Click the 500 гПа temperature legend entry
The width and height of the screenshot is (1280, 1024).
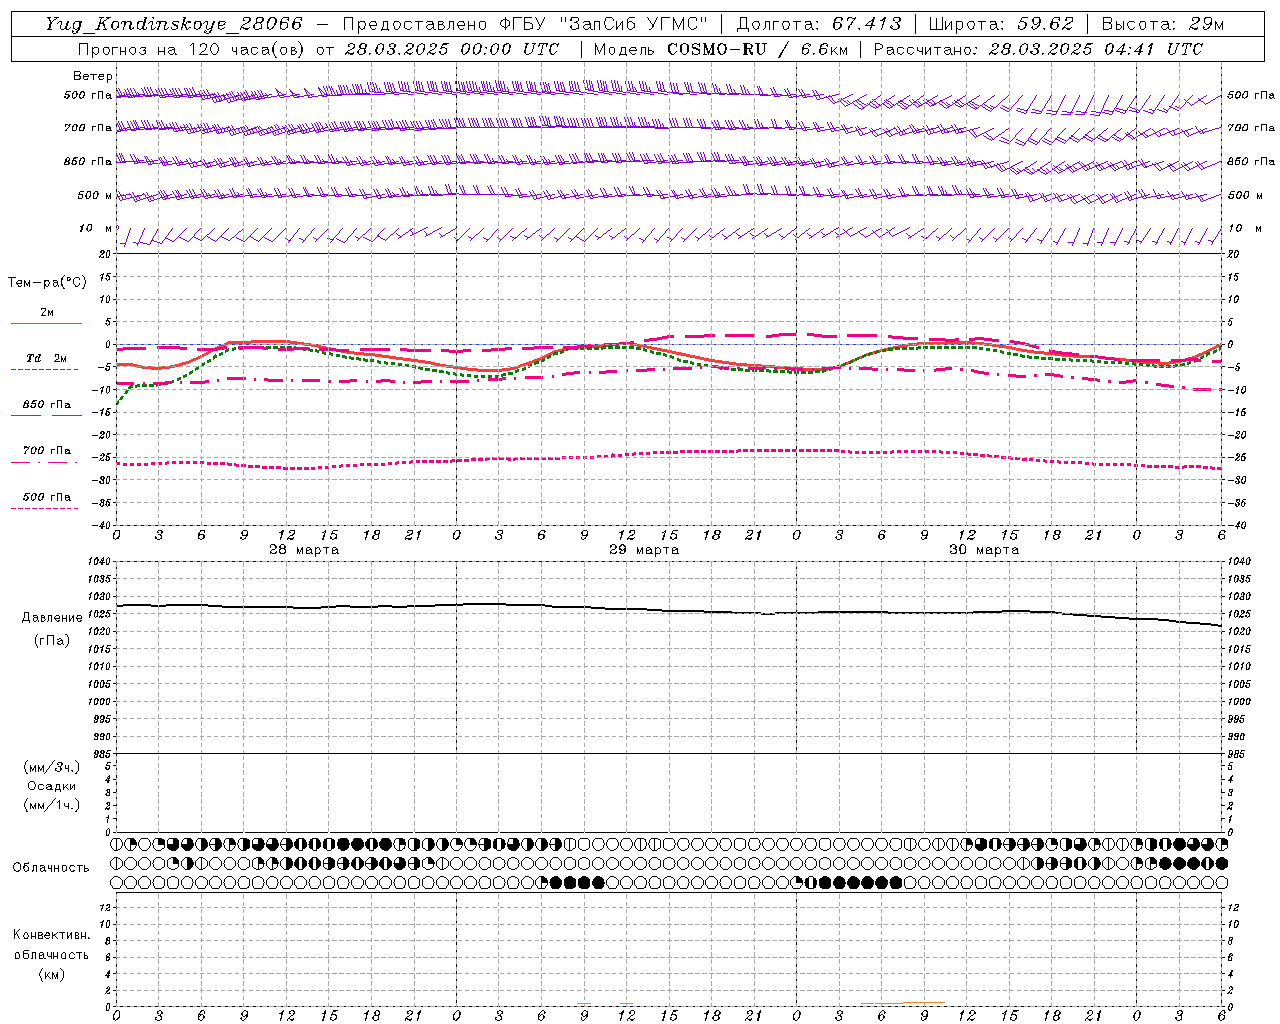coord(46,497)
